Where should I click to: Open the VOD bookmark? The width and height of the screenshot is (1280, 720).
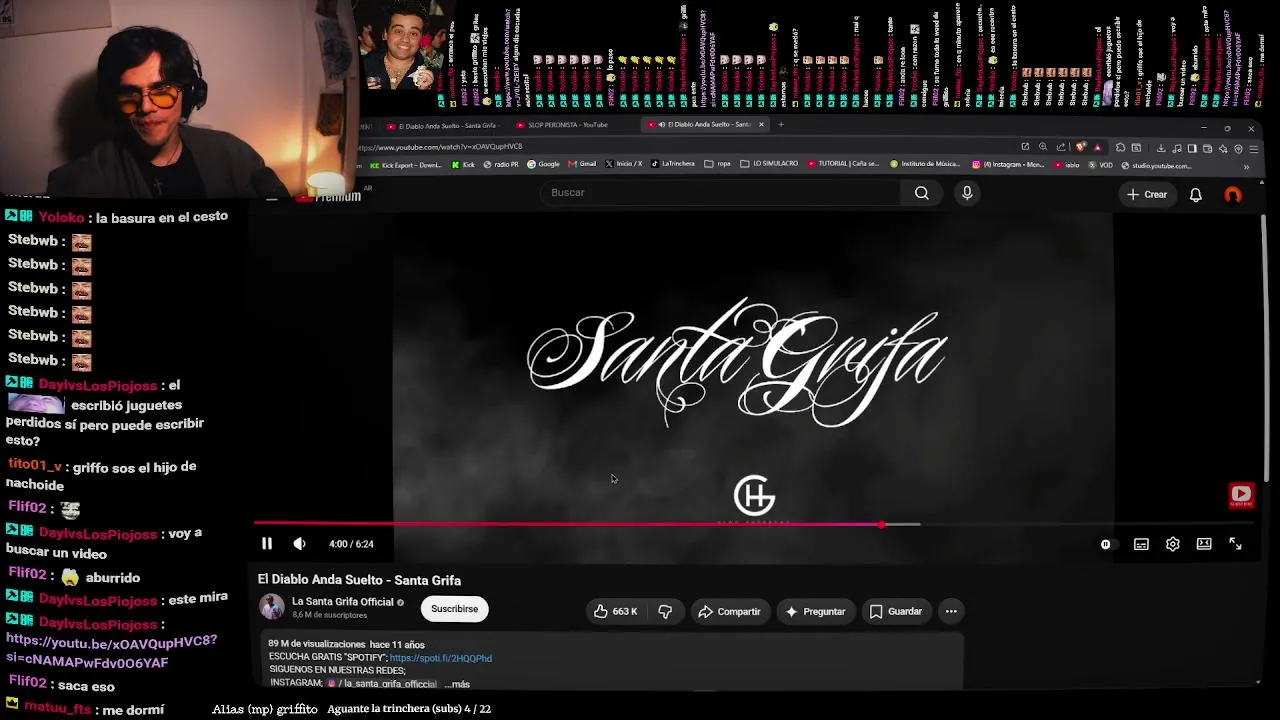click(x=1100, y=165)
